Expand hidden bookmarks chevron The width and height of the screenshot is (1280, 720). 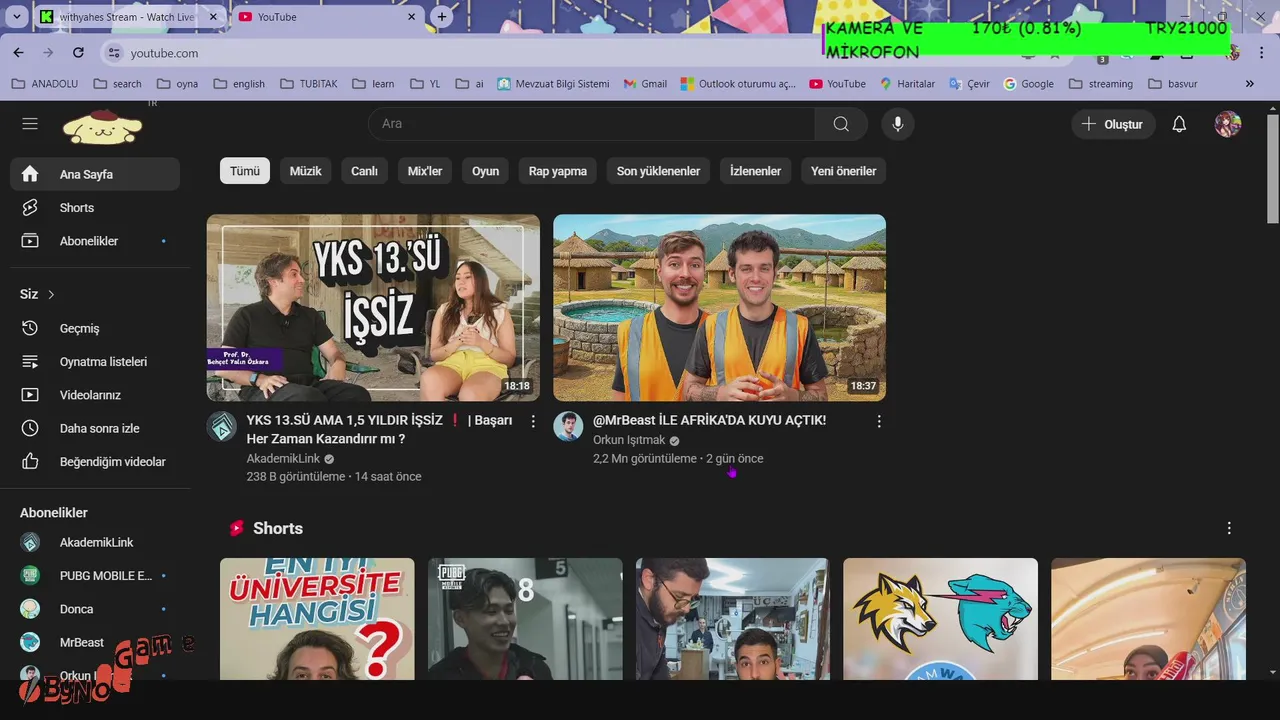pyautogui.click(x=1249, y=84)
